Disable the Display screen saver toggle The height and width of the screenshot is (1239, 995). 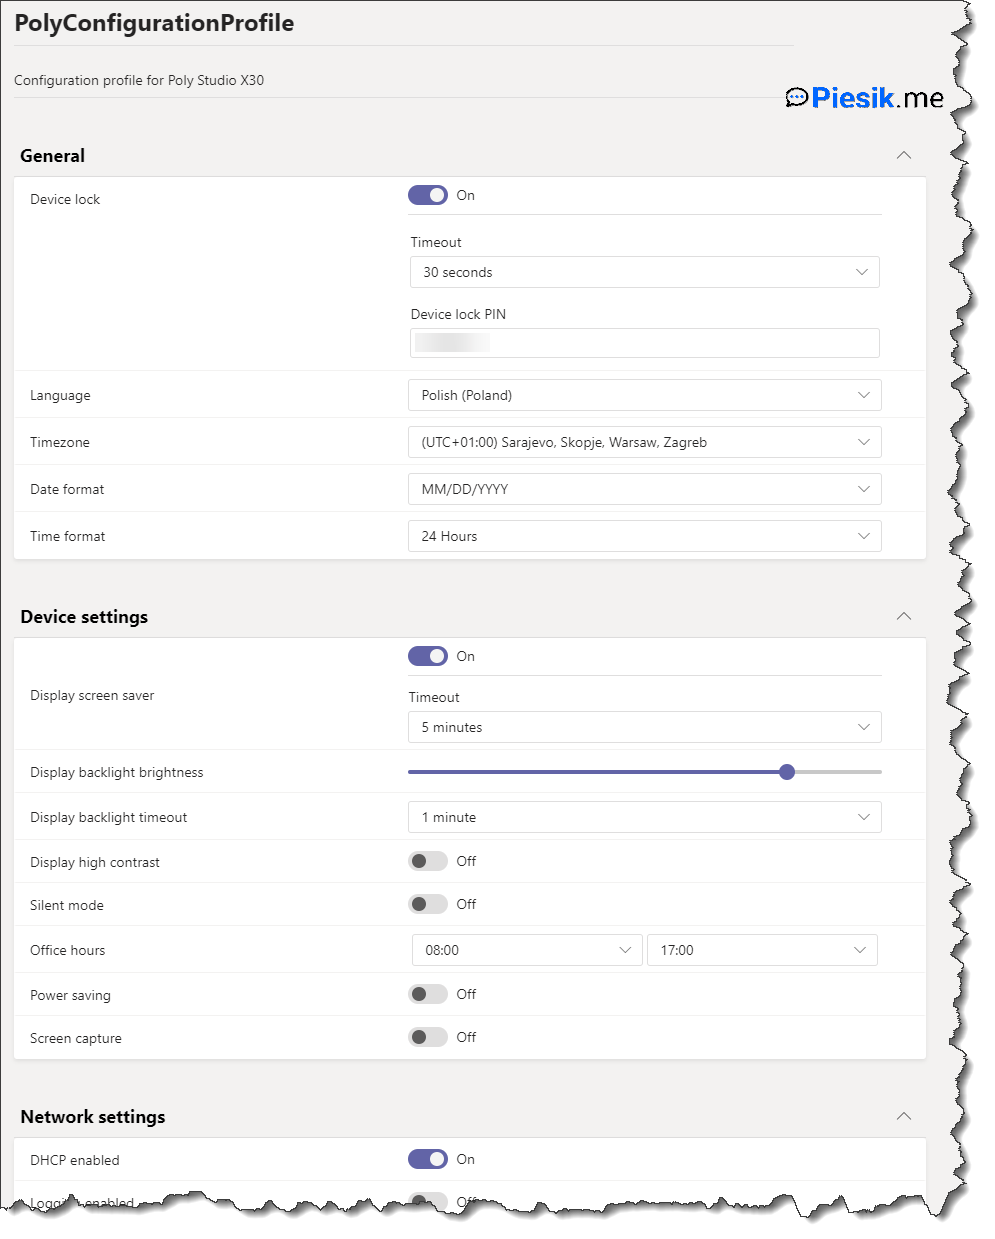coord(428,656)
